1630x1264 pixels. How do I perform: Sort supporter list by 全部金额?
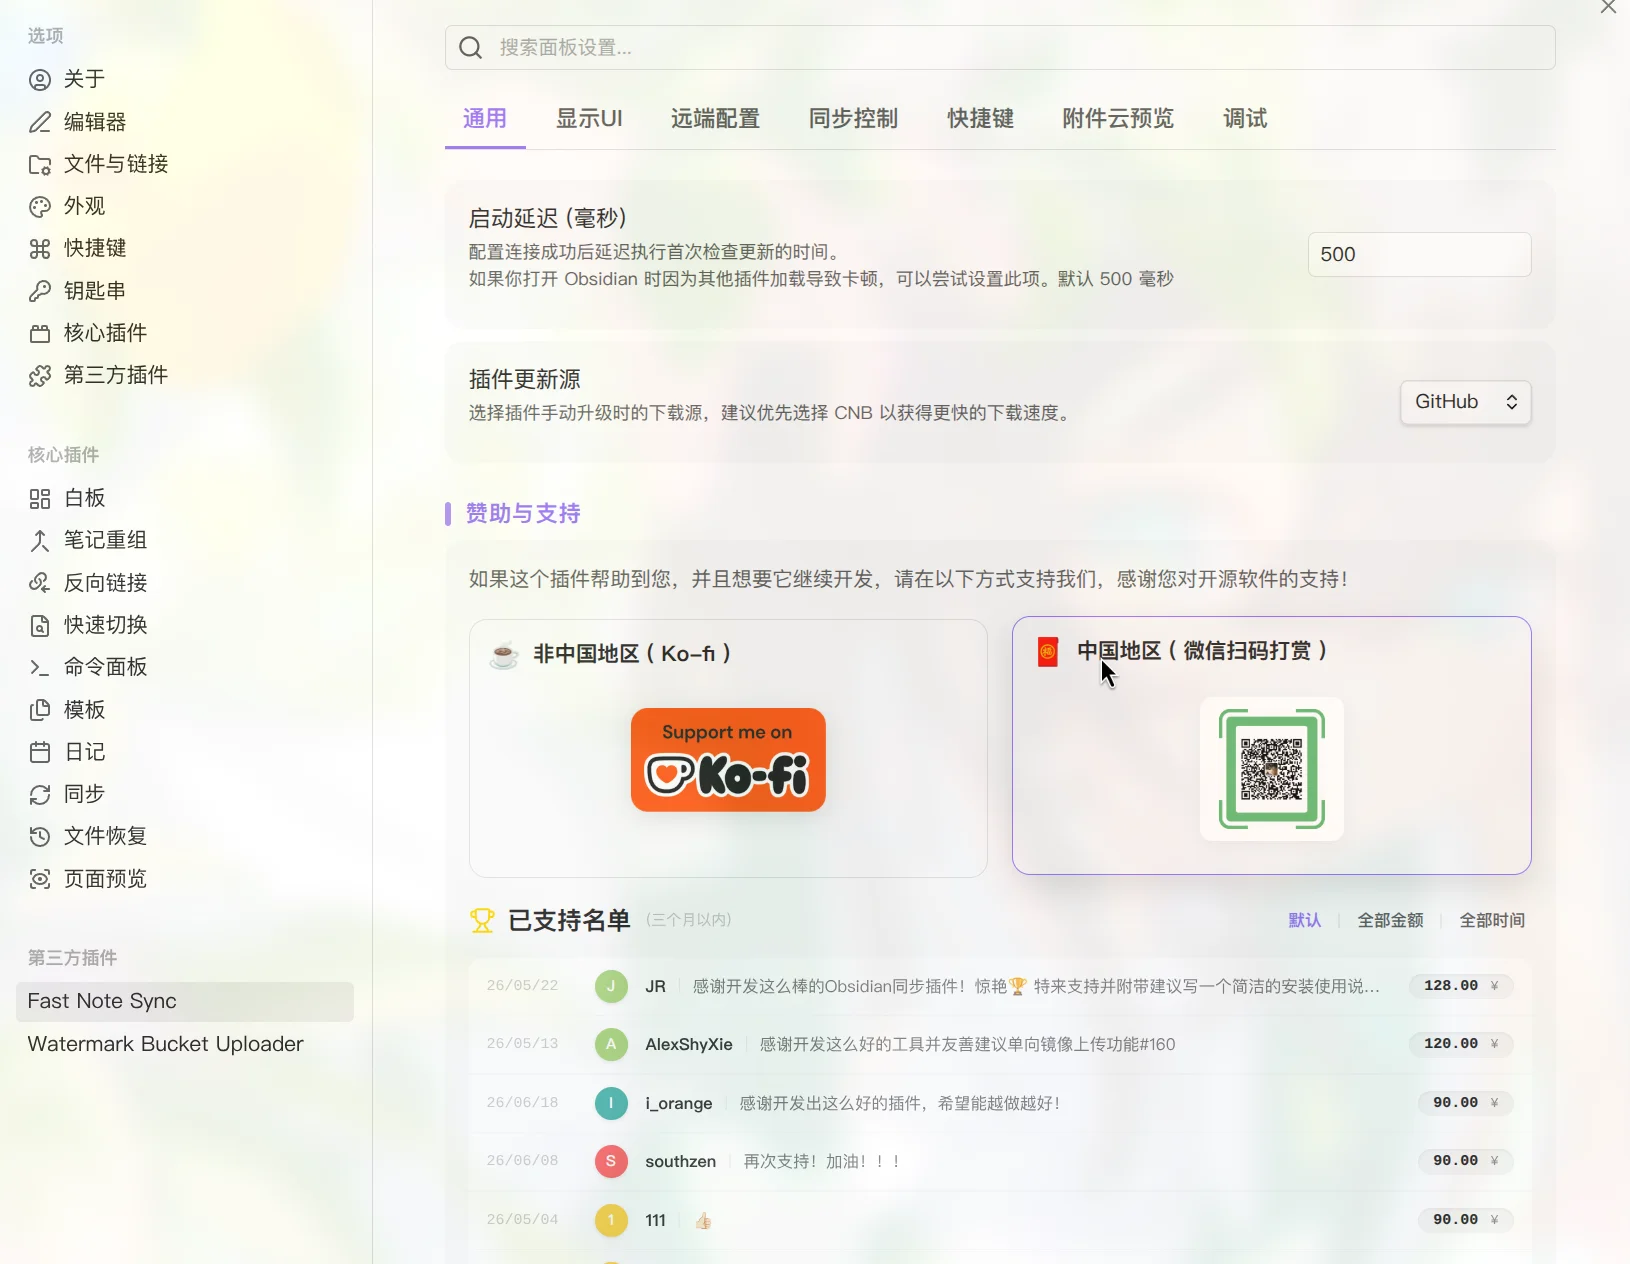click(1390, 920)
